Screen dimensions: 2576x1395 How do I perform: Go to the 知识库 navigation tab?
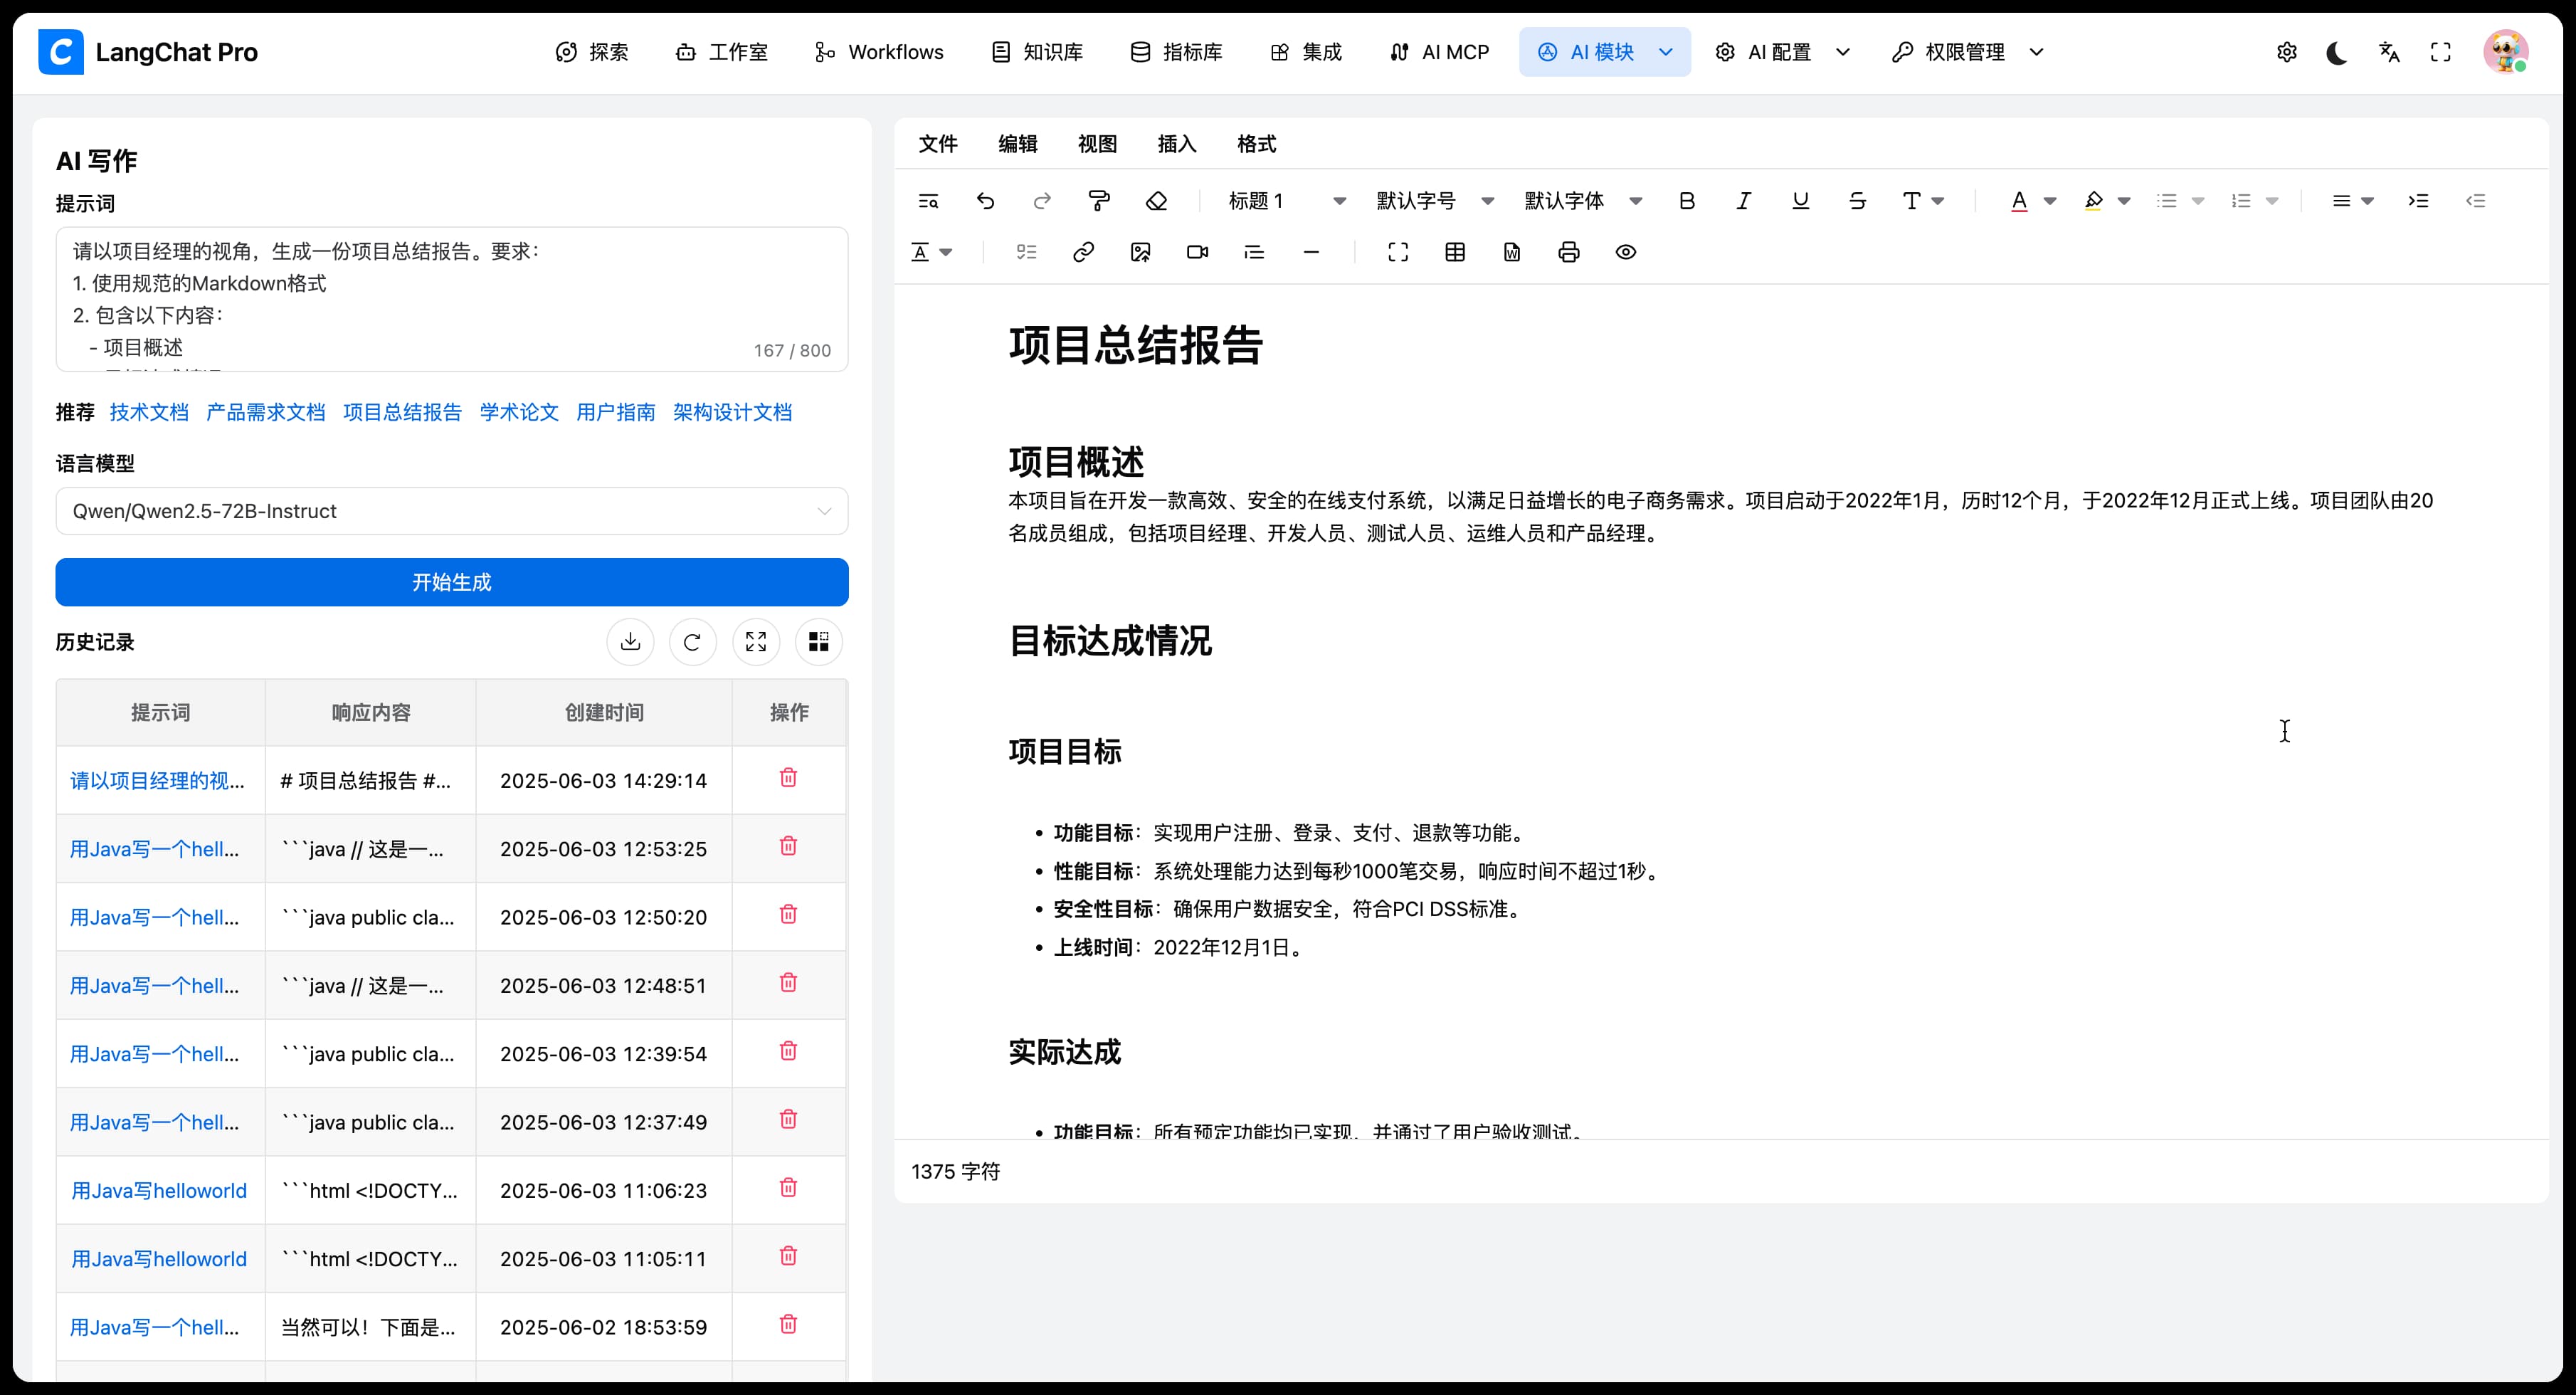1037,52
